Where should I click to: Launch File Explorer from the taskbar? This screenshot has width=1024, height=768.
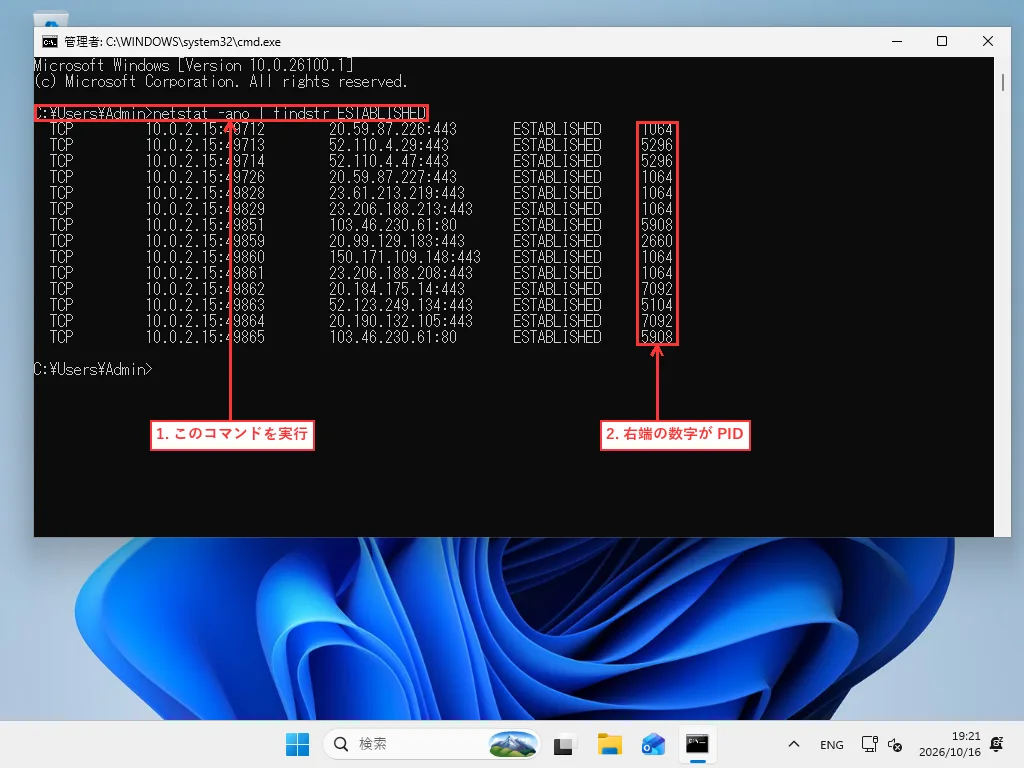coord(609,744)
